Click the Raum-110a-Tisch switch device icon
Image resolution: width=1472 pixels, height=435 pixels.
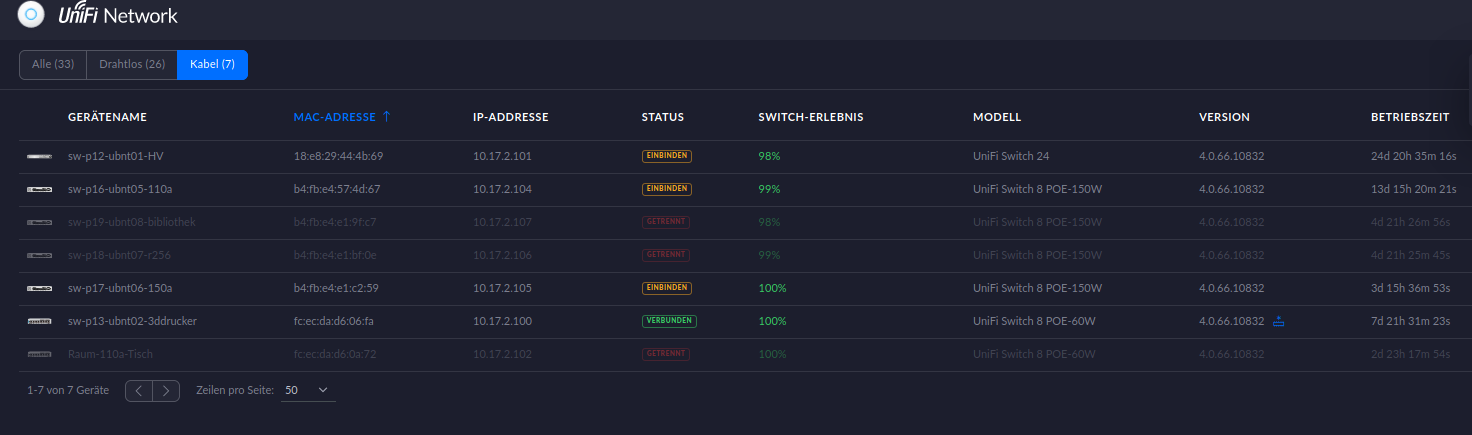tap(39, 354)
